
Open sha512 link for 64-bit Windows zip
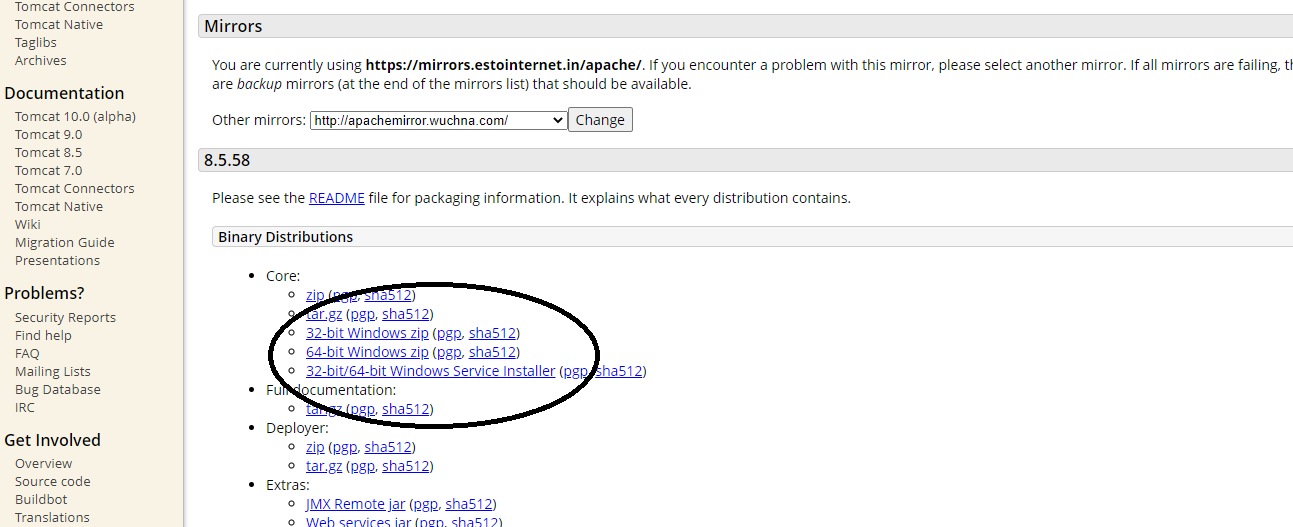(x=492, y=352)
